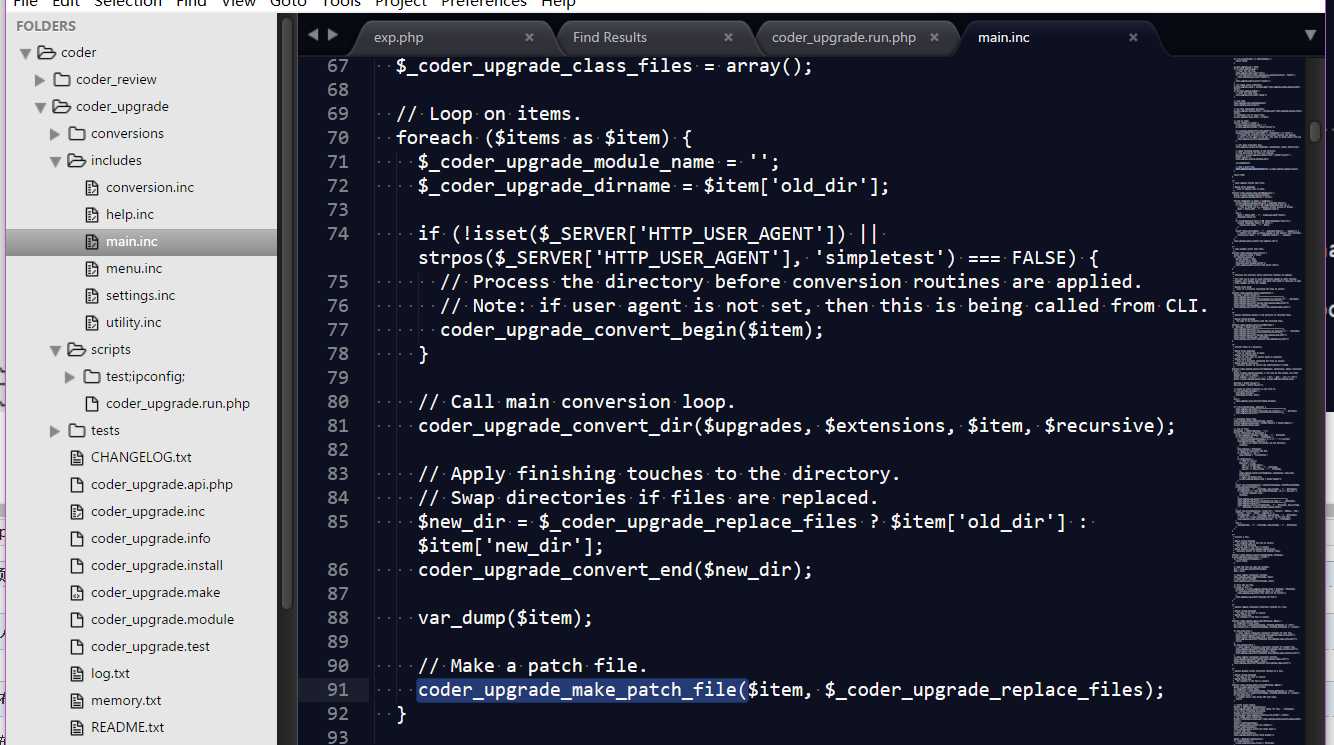Screen dimensions: 1334x745
Task: Click the code minimap
Action: pyautogui.click(x=1267, y=400)
